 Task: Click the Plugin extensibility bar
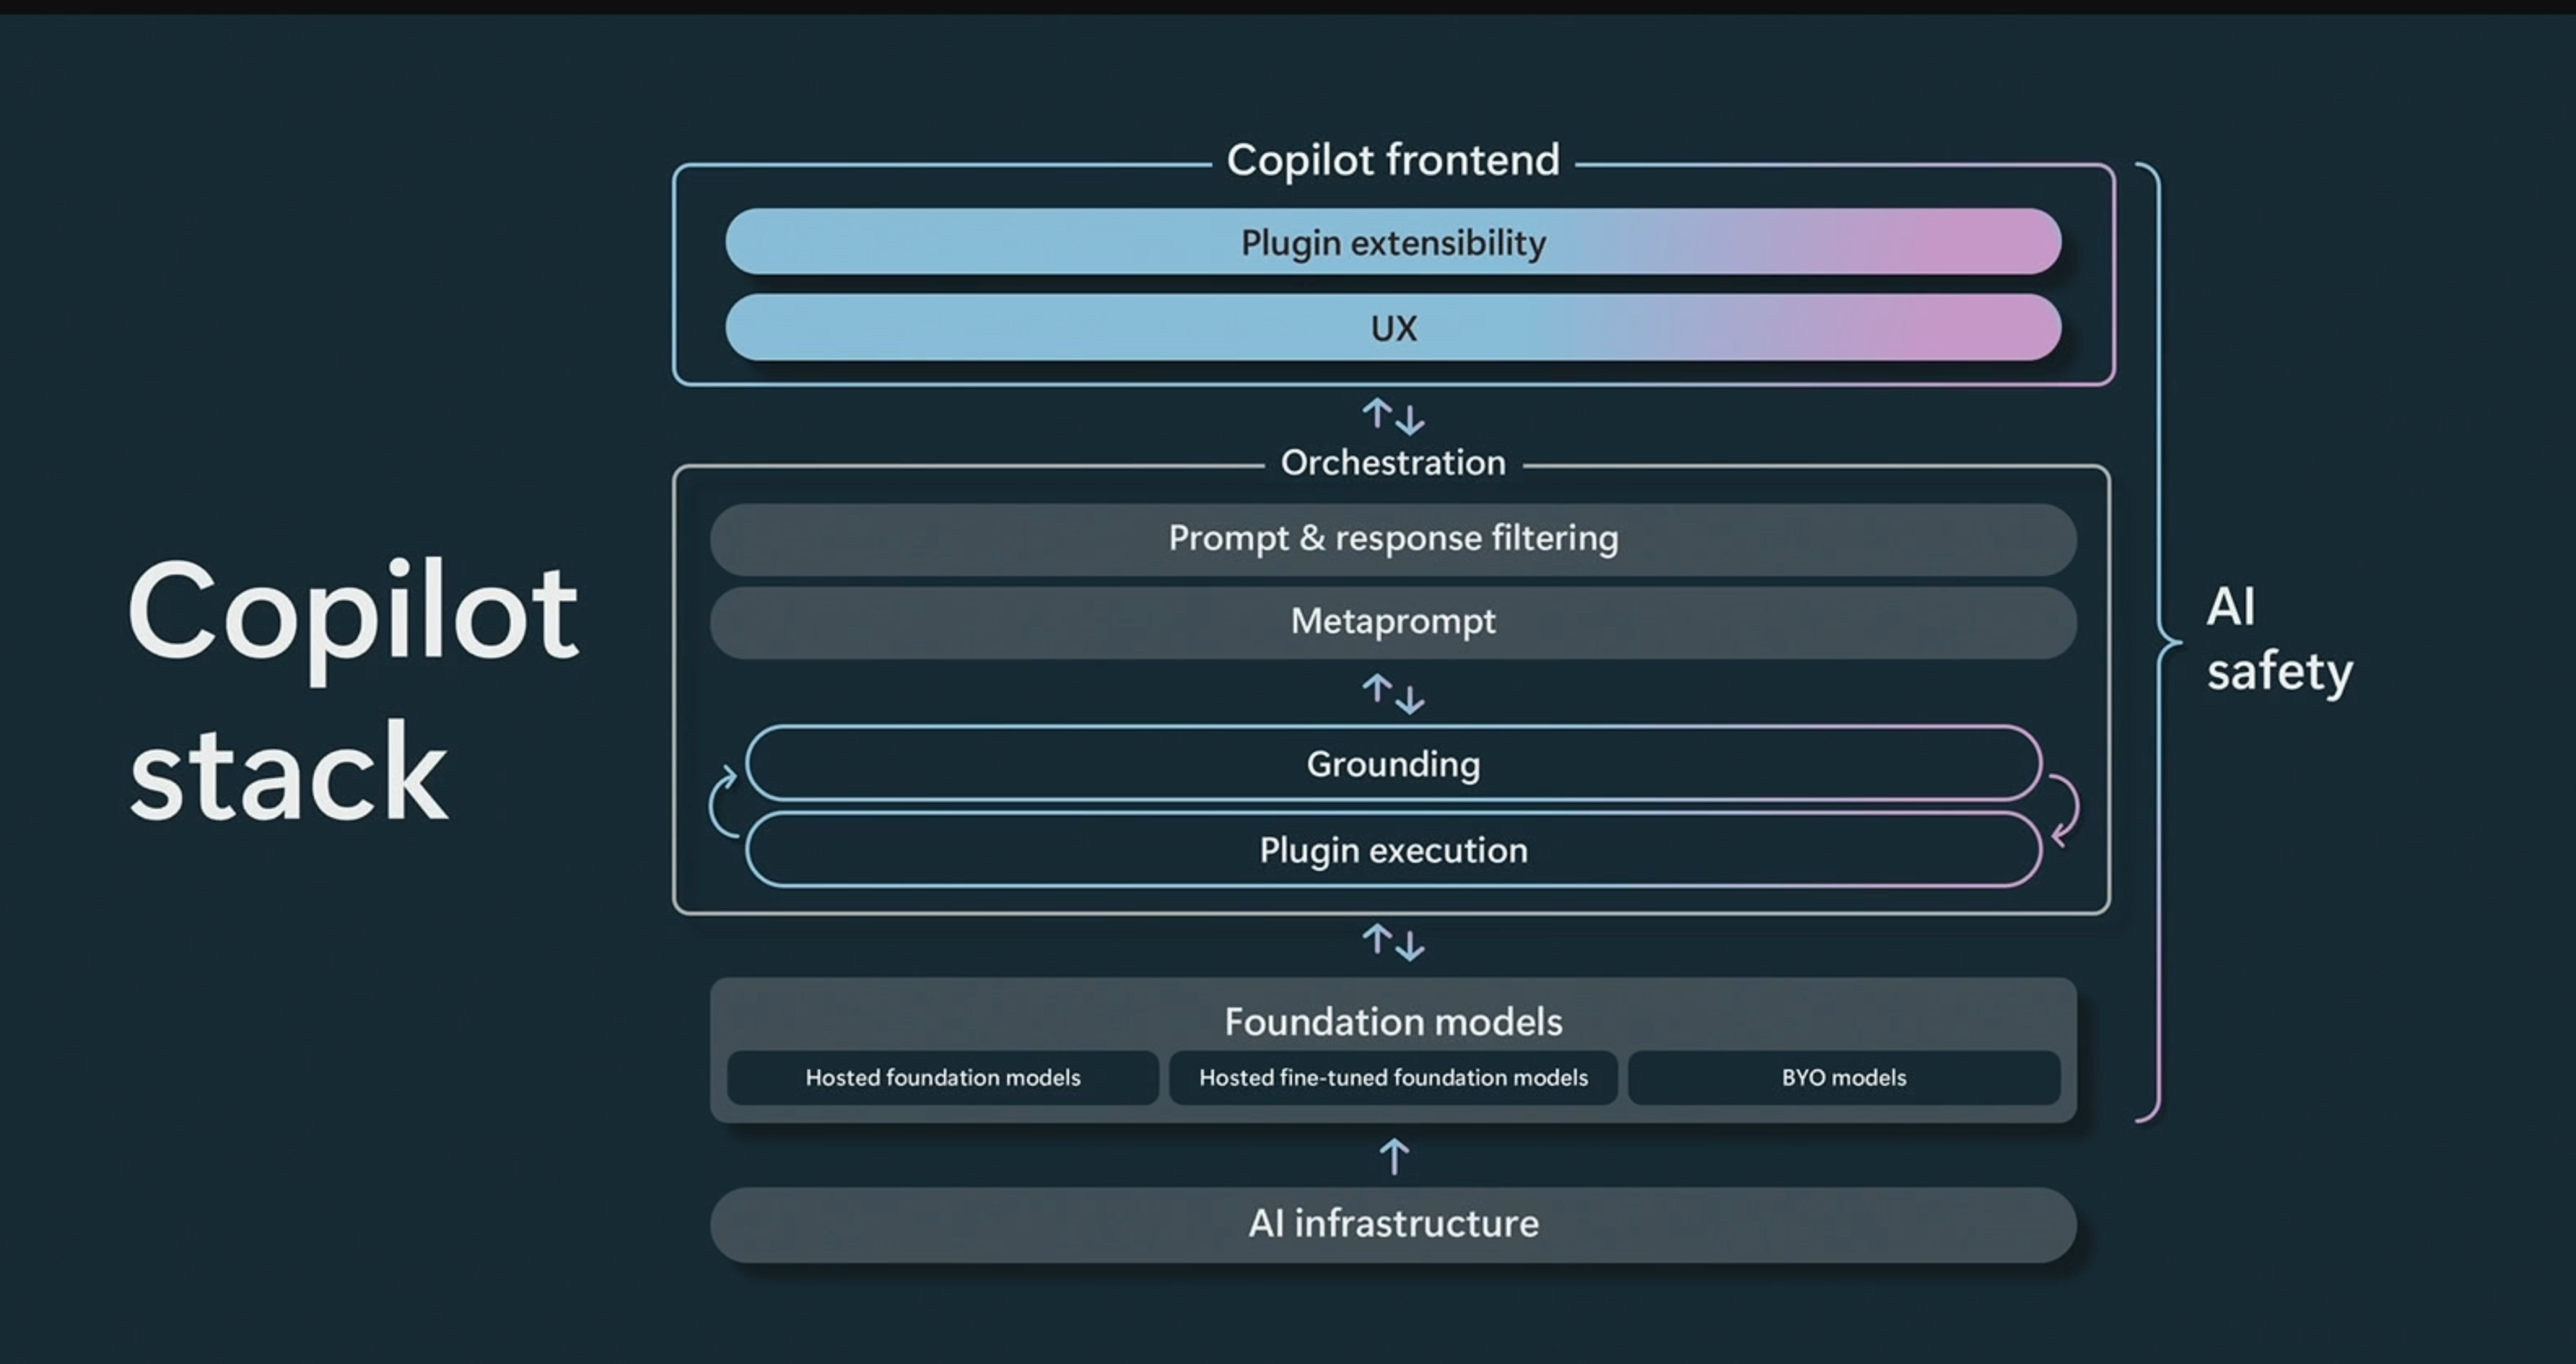(x=1393, y=241)
